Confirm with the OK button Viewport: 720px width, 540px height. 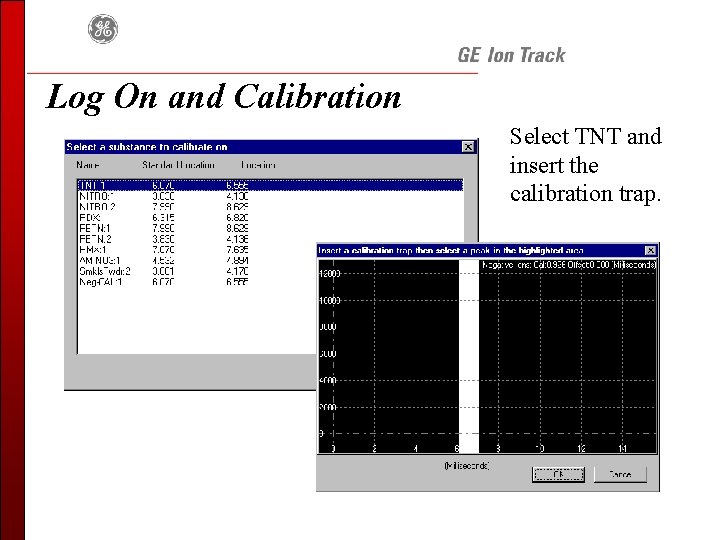pyautogui.click(x=558, y=474)
